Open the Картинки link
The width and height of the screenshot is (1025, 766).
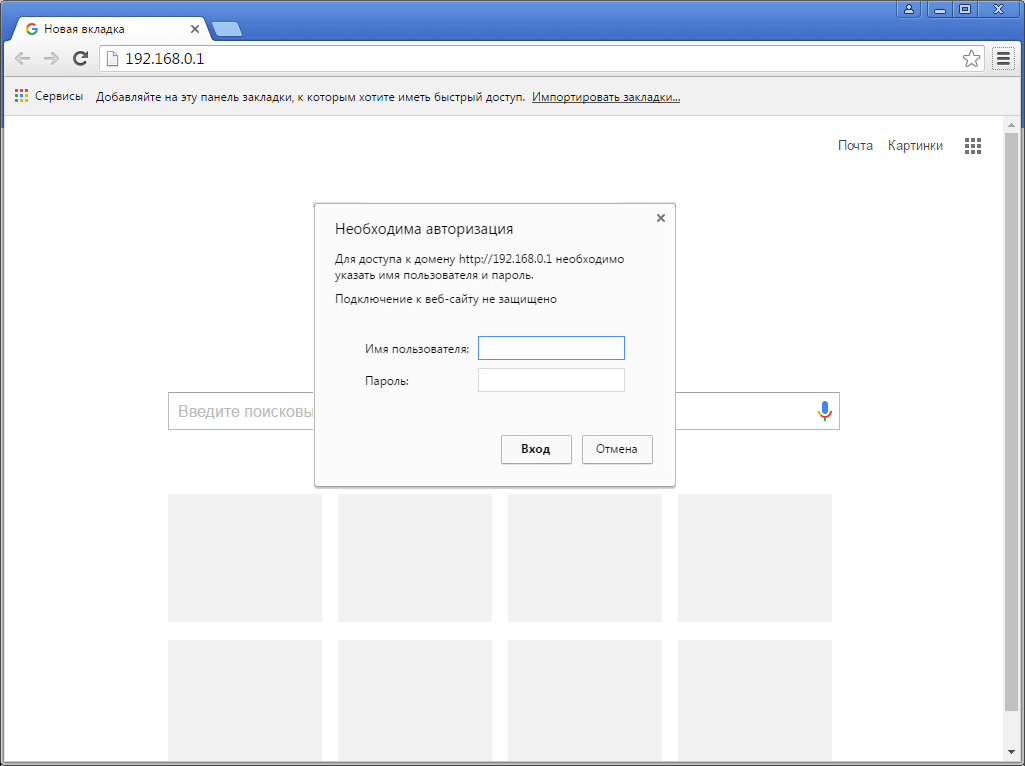(915, 146)
